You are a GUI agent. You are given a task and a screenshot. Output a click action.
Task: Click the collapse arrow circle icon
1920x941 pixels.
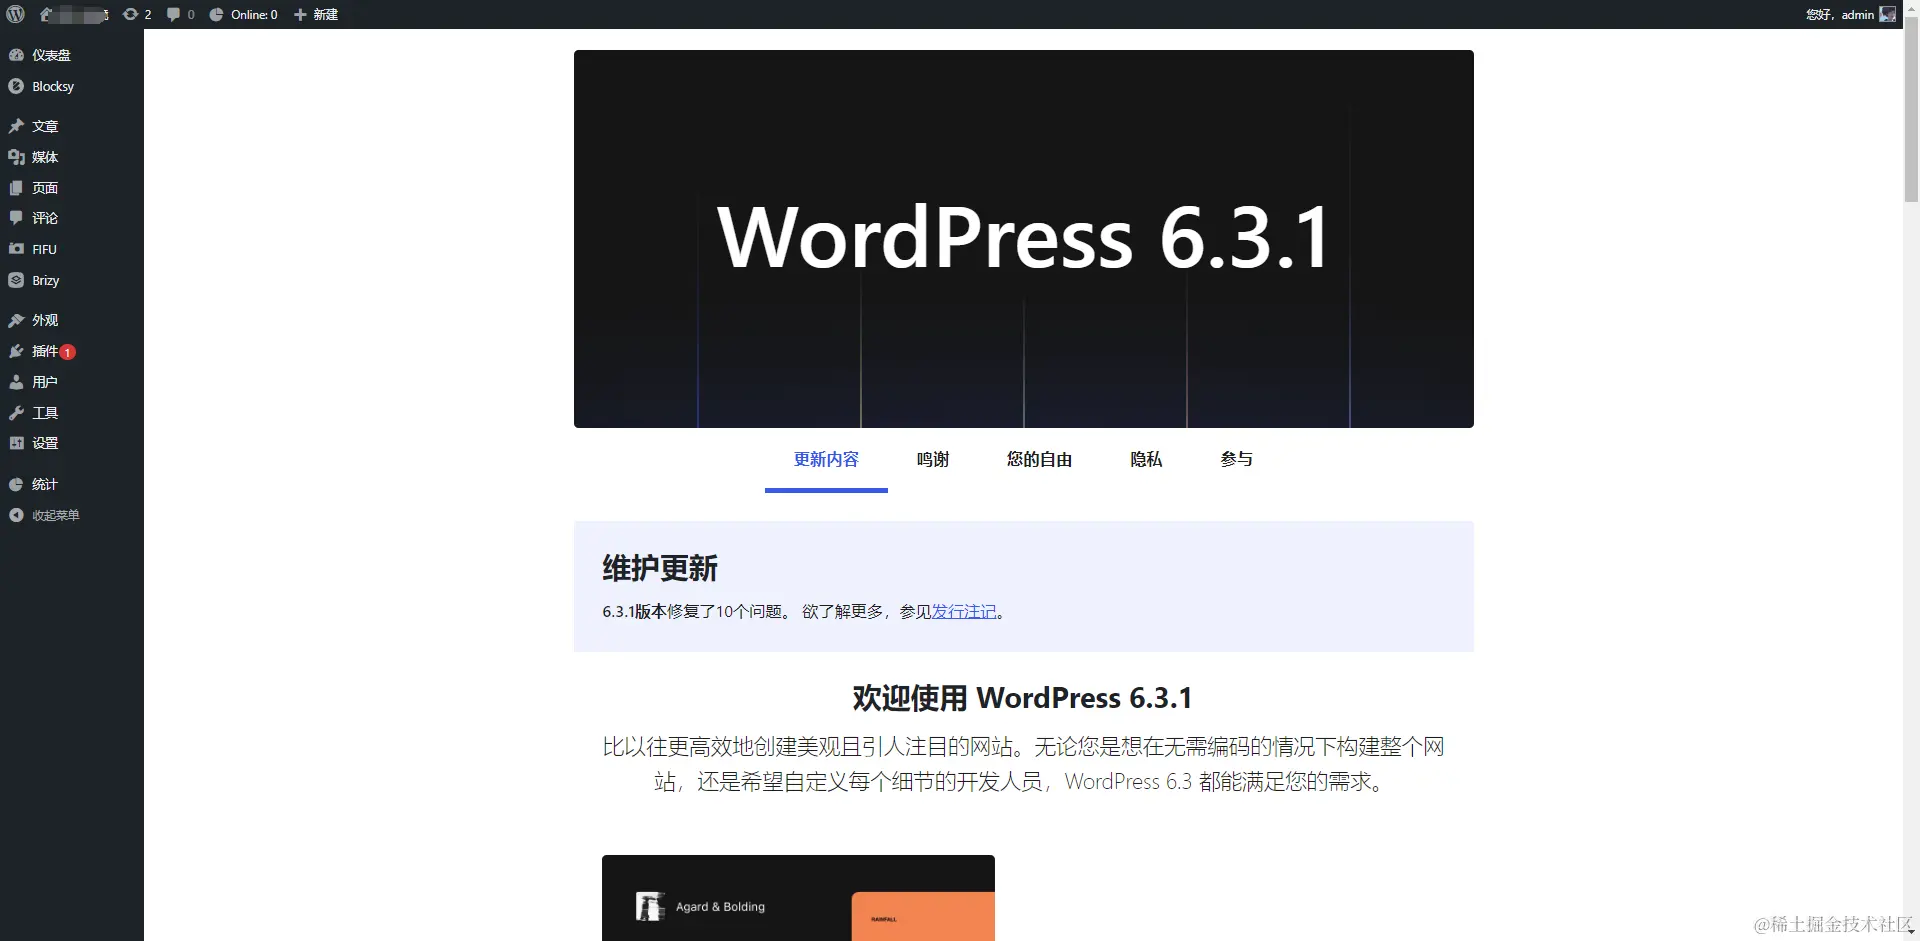tap(16, 515)
